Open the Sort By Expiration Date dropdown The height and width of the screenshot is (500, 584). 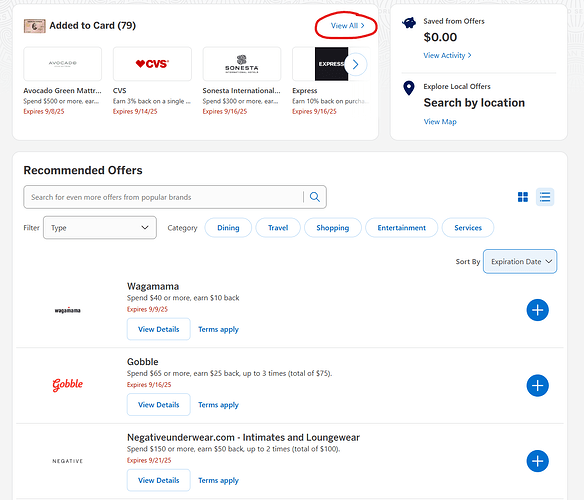tap(520, 262)
